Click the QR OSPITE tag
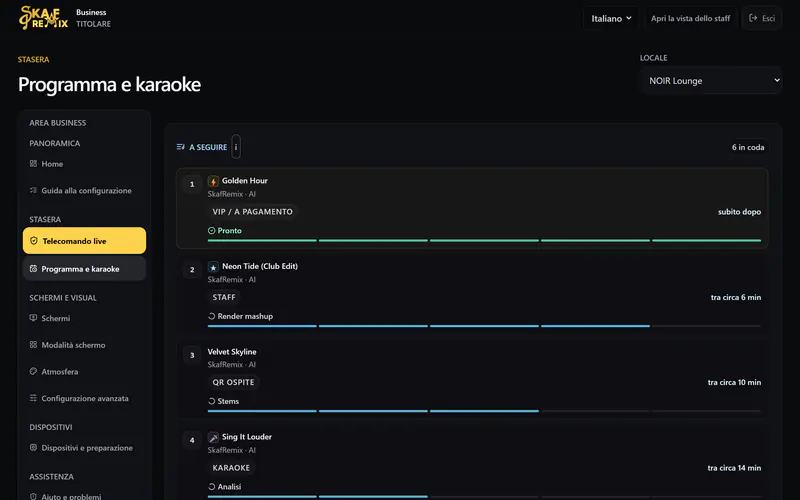800x500 pixels. tap(234, 382)
